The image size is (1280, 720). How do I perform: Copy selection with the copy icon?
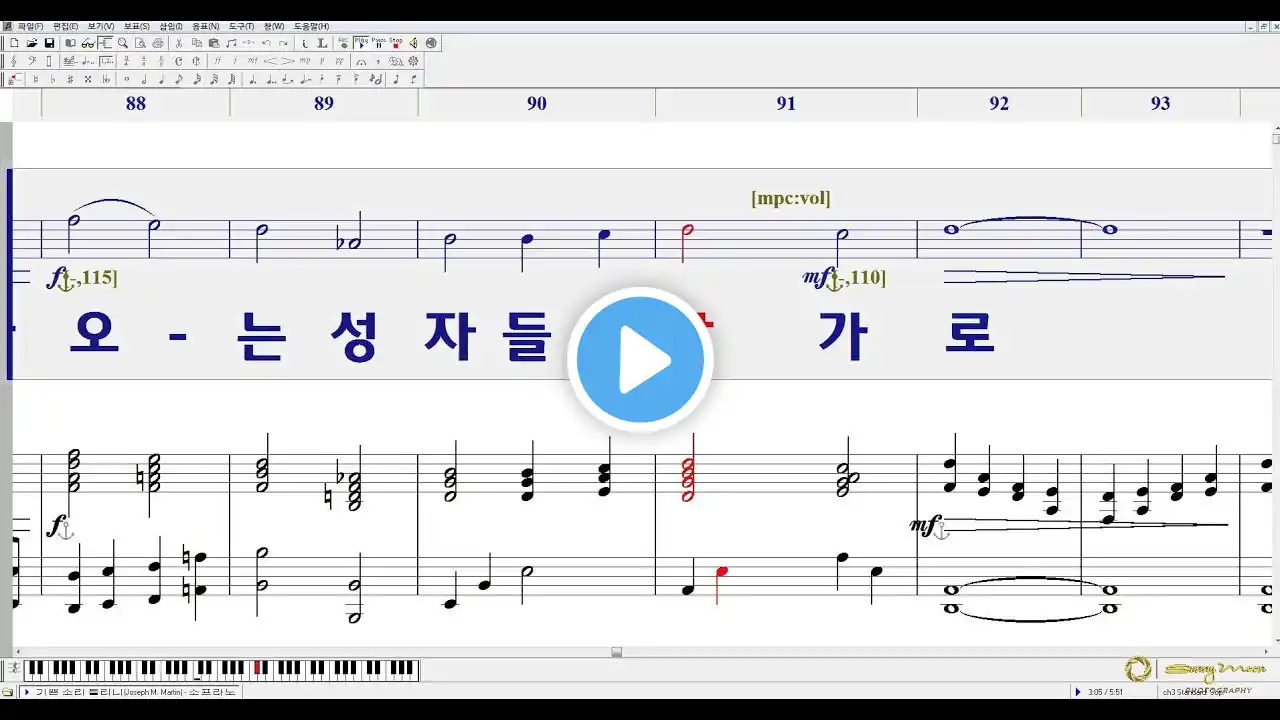197,43
